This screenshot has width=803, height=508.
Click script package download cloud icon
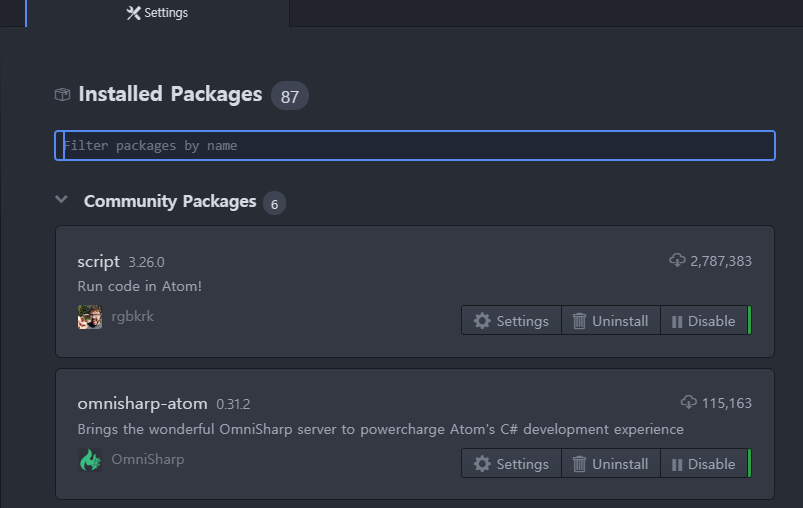tap(677, 260)
